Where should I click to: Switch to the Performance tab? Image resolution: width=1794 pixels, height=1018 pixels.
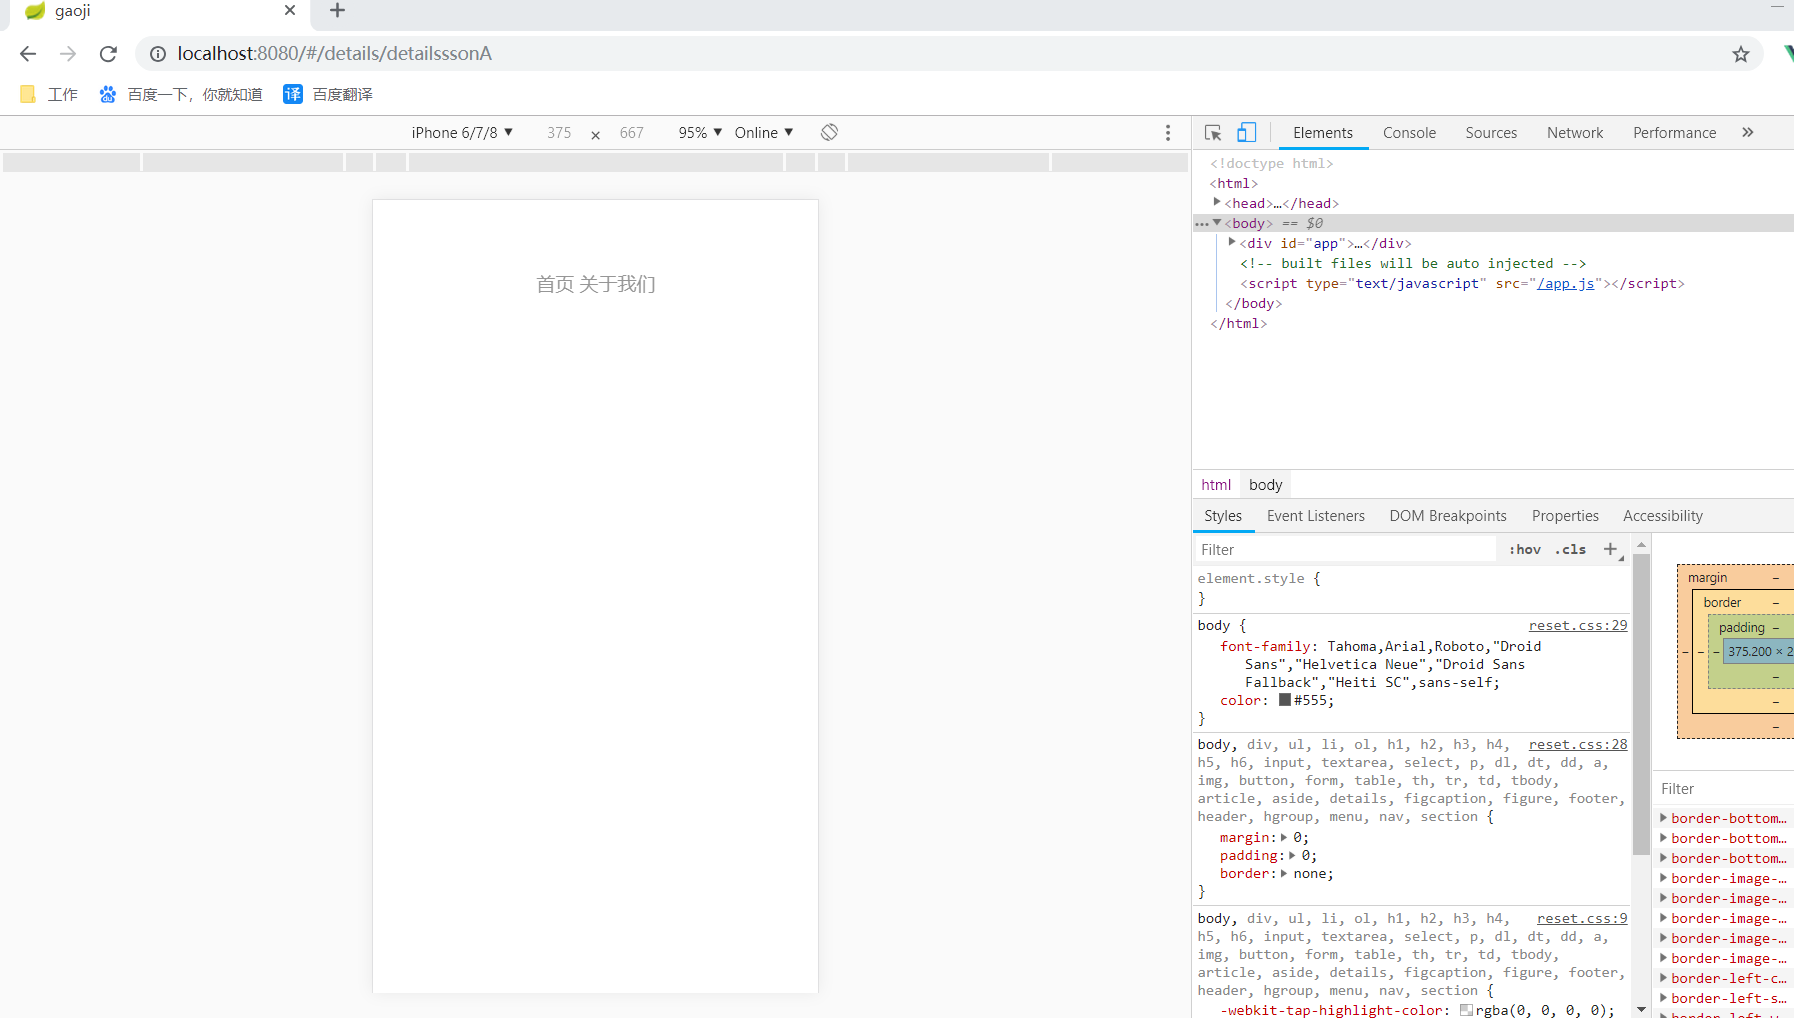1674,133
